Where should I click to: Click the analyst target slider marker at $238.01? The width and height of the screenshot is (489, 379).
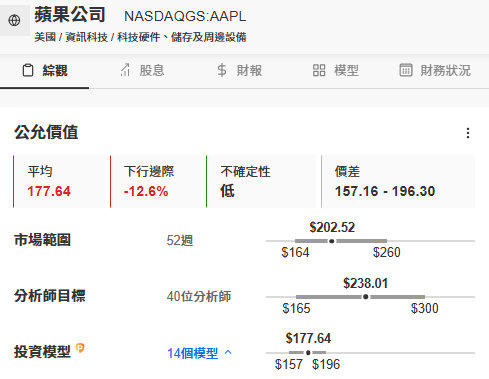[x=366, y=297]
